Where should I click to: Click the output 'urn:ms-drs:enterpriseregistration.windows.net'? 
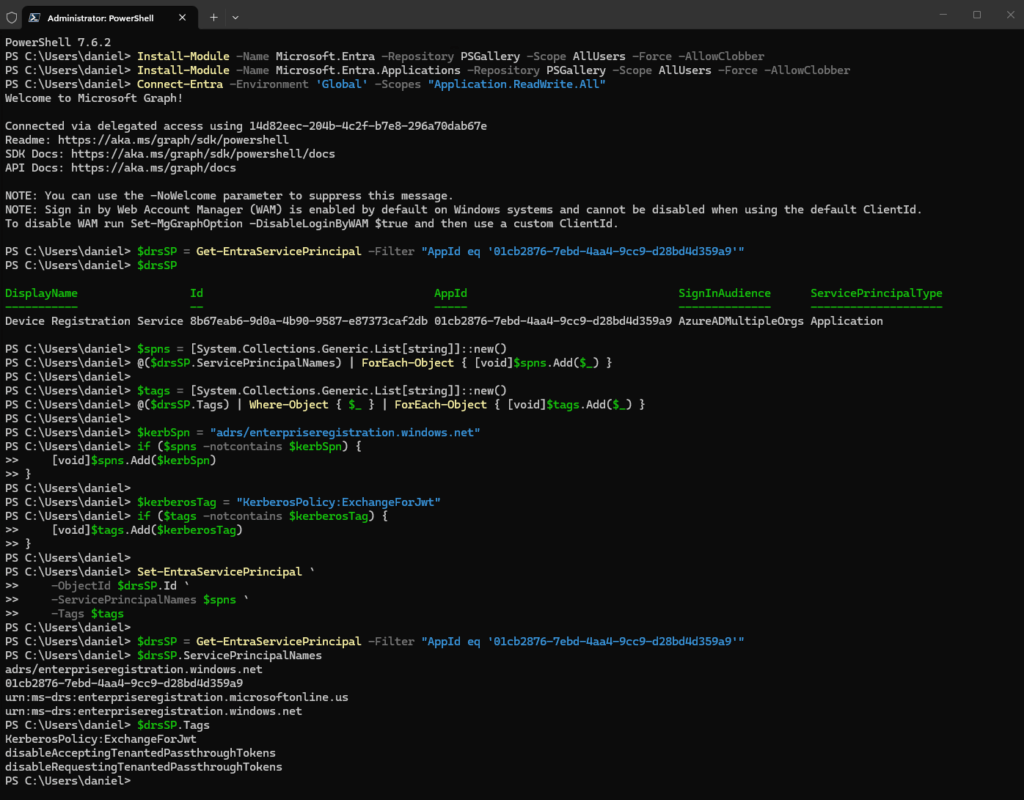[153, 711]
